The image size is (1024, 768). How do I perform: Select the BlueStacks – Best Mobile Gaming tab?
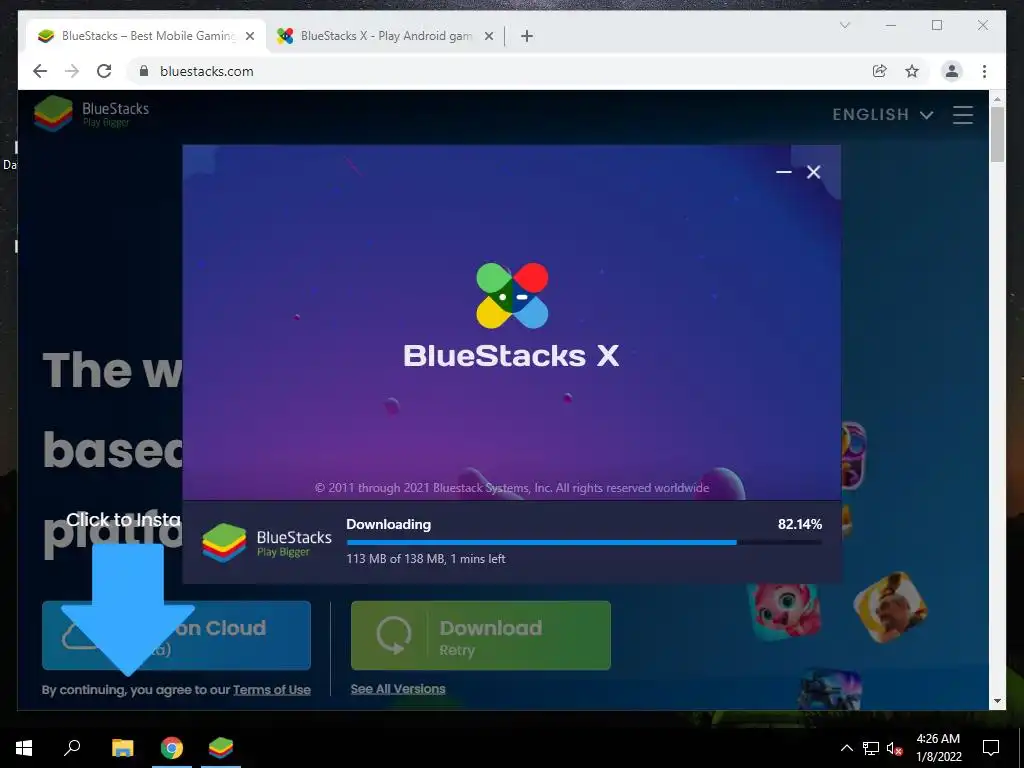point(147,36)
